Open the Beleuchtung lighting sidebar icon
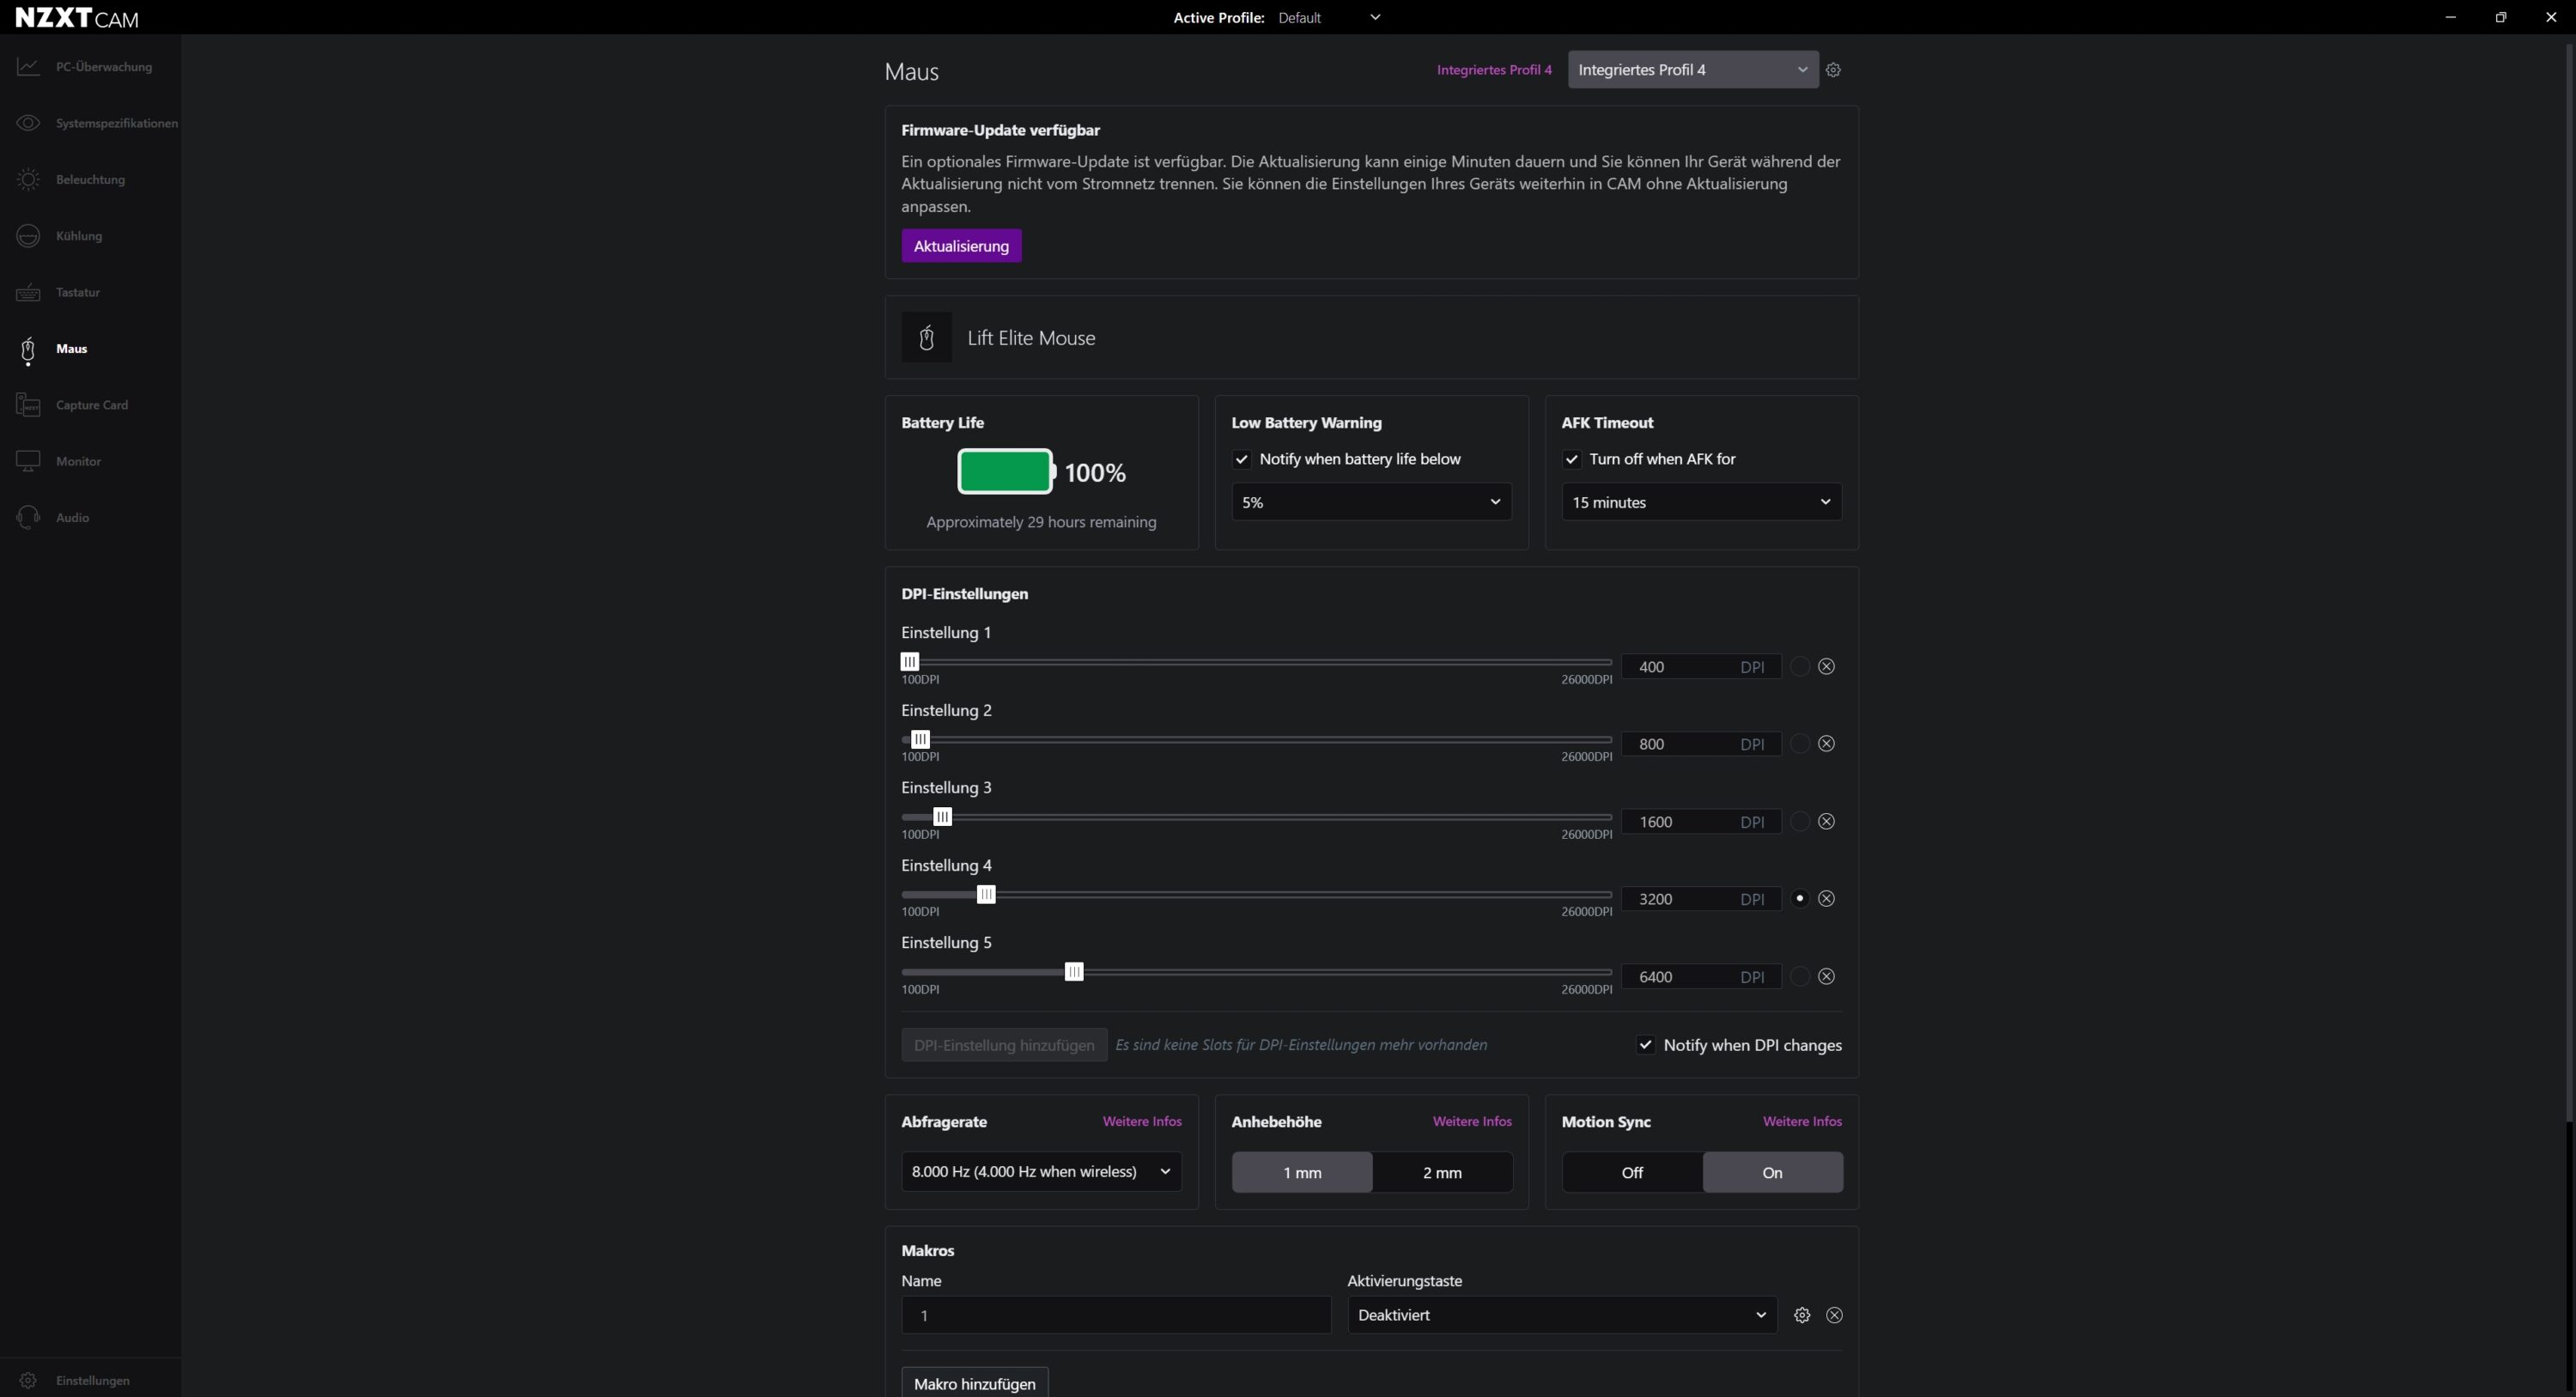 click(28, 180)
